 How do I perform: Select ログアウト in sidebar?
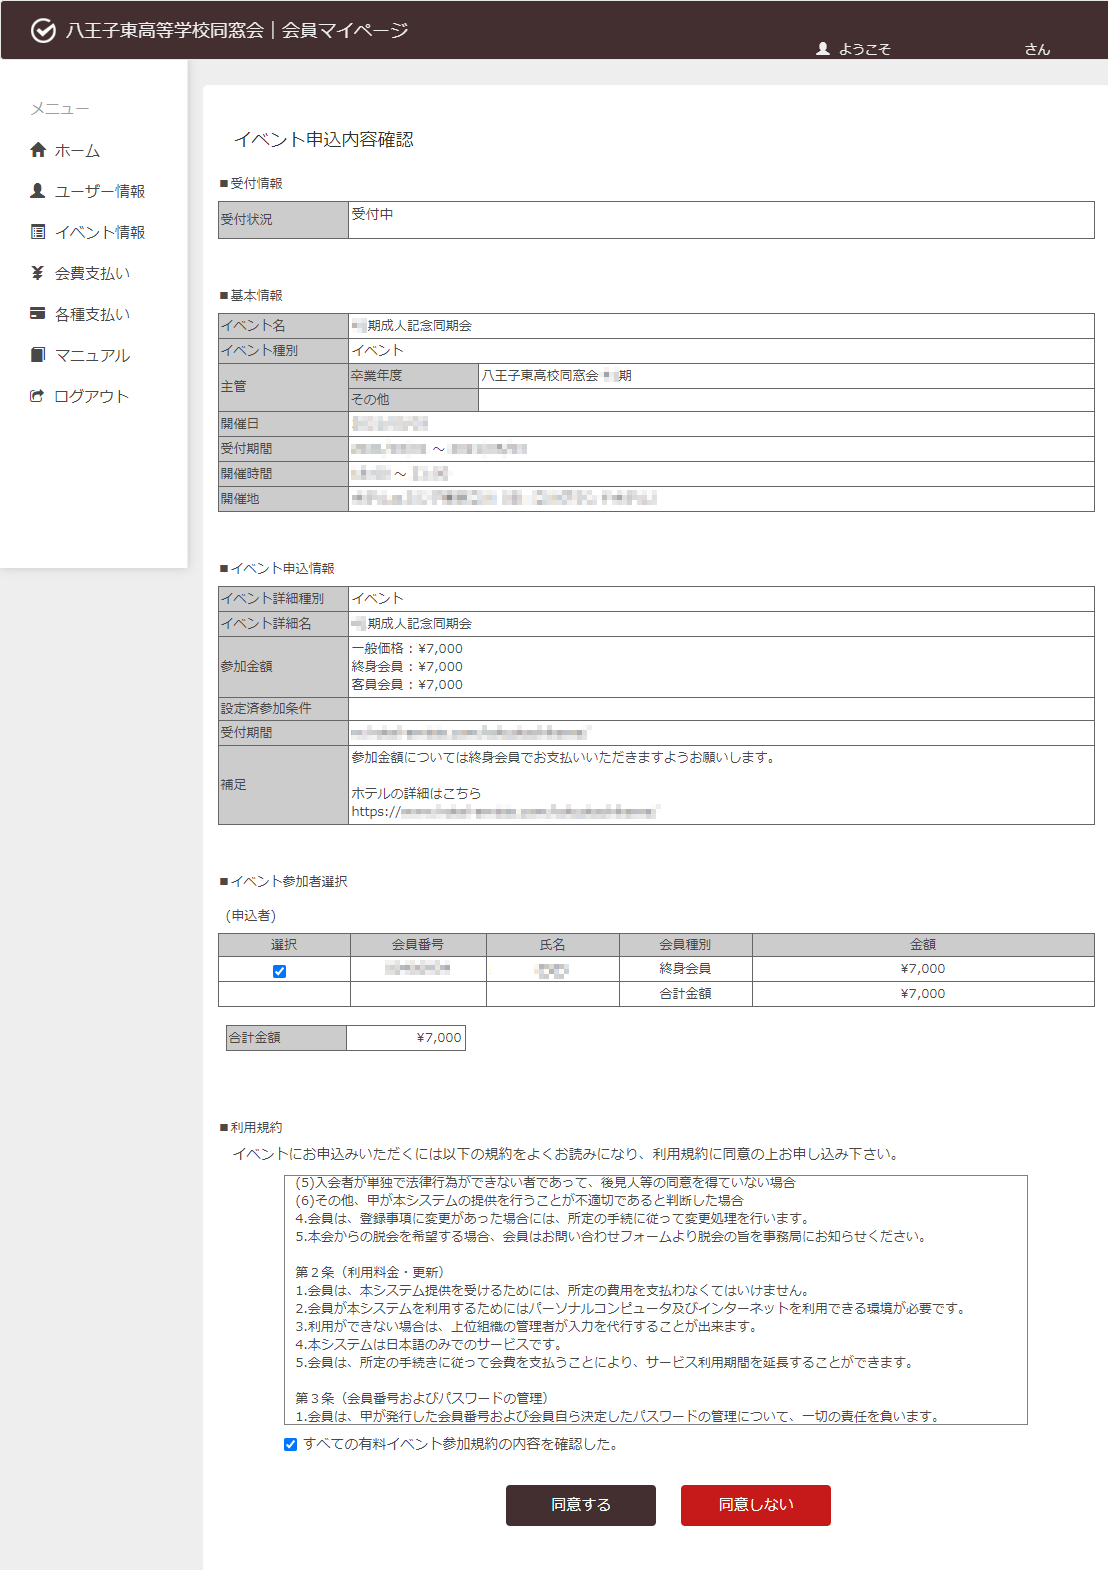click(x=91, y=396)
